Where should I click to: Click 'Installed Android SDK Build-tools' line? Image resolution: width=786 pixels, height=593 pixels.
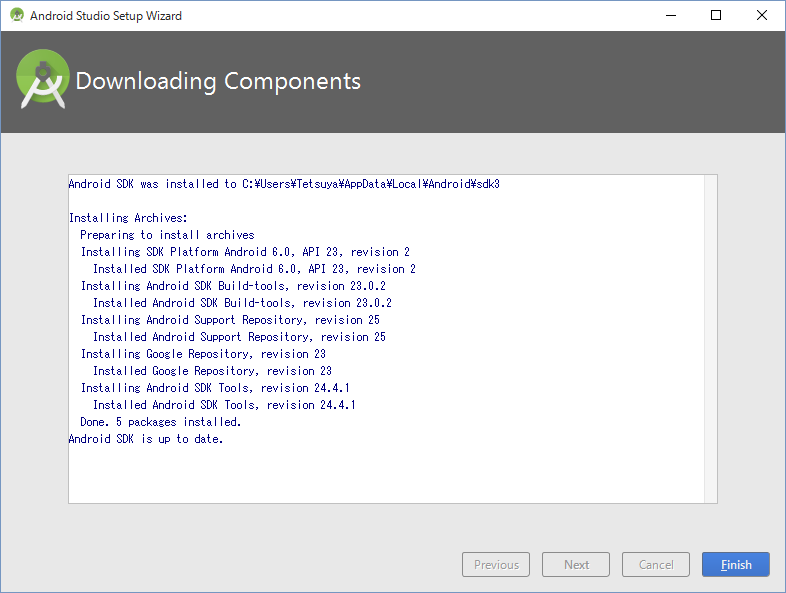(x=242, y=303)
